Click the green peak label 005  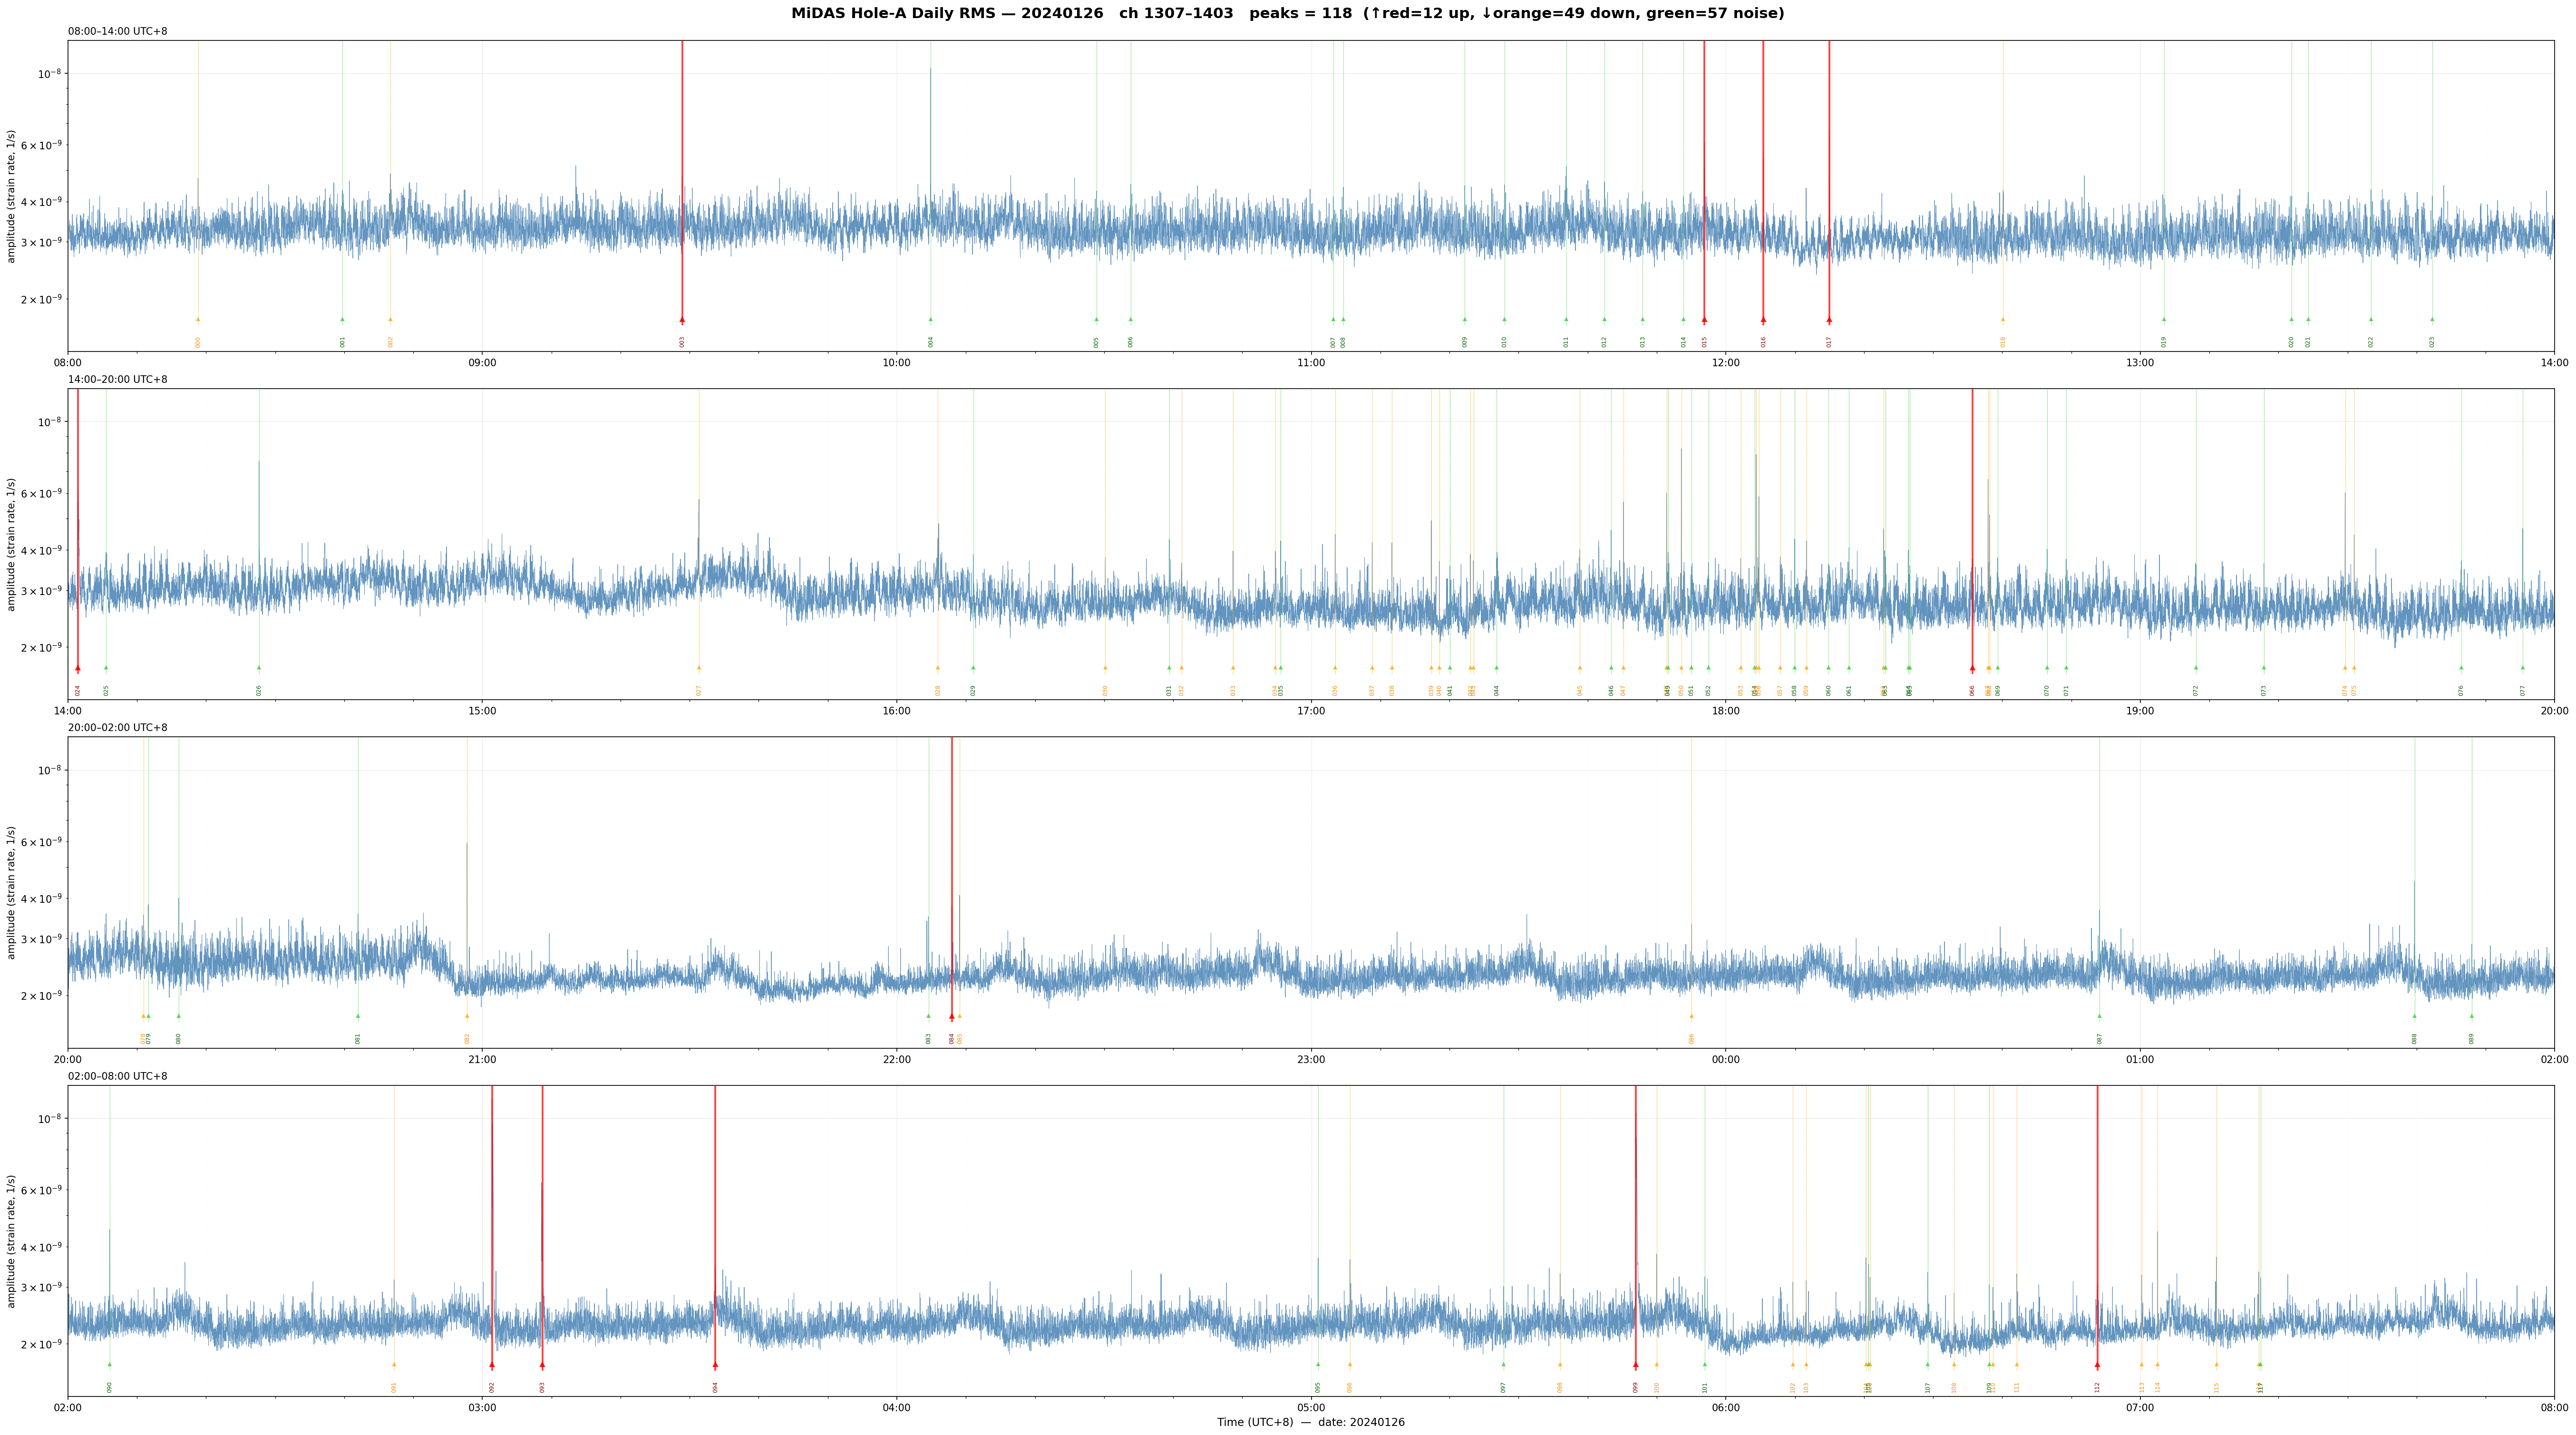1096,342
